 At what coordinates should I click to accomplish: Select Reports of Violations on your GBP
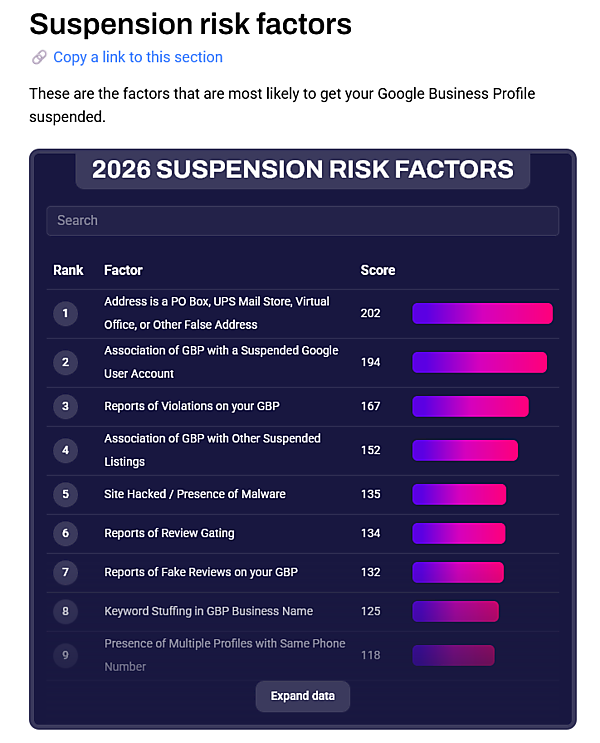point(191,406)
